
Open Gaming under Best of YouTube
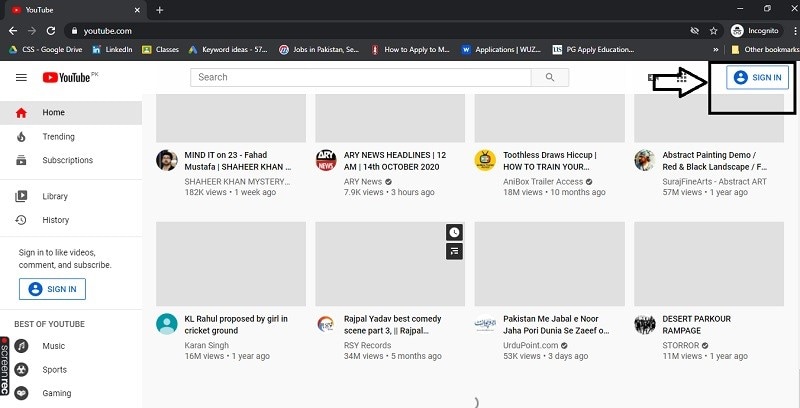71,393
